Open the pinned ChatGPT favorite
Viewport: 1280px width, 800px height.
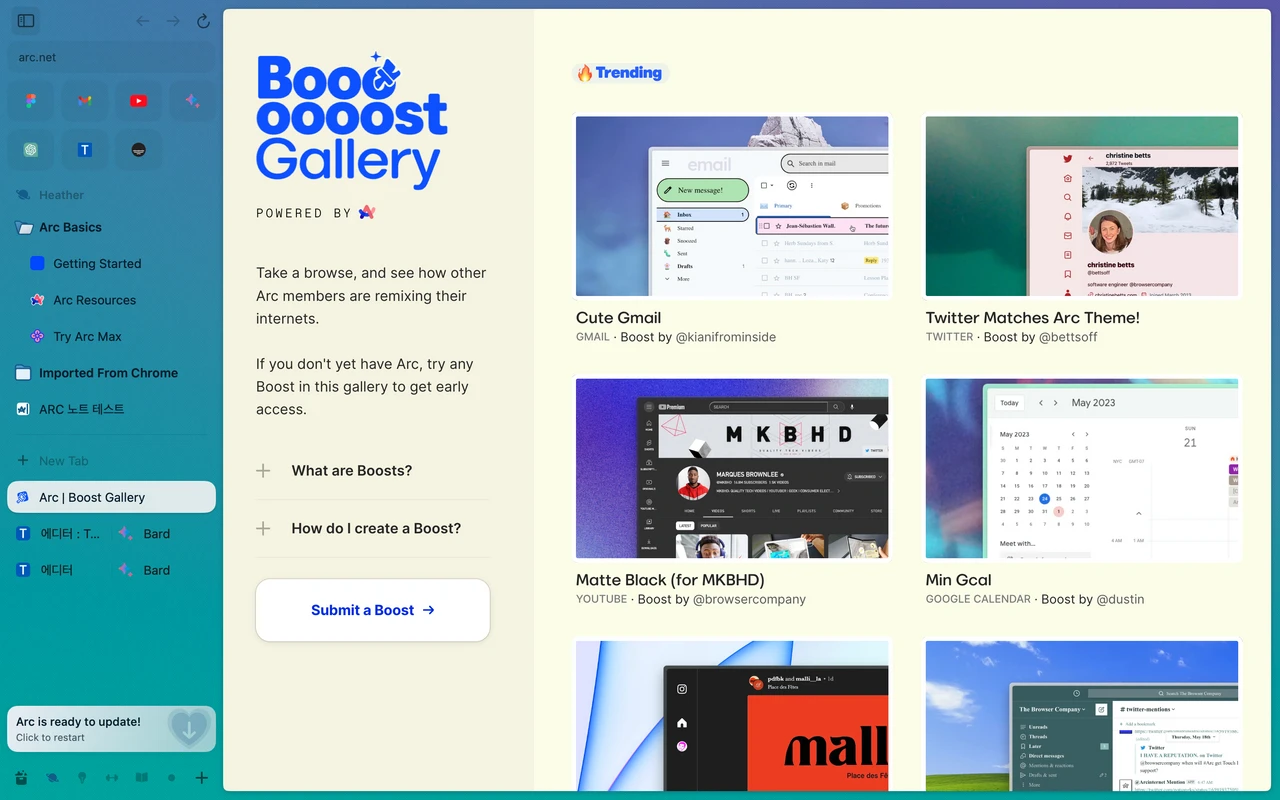[x=32, y=149]
